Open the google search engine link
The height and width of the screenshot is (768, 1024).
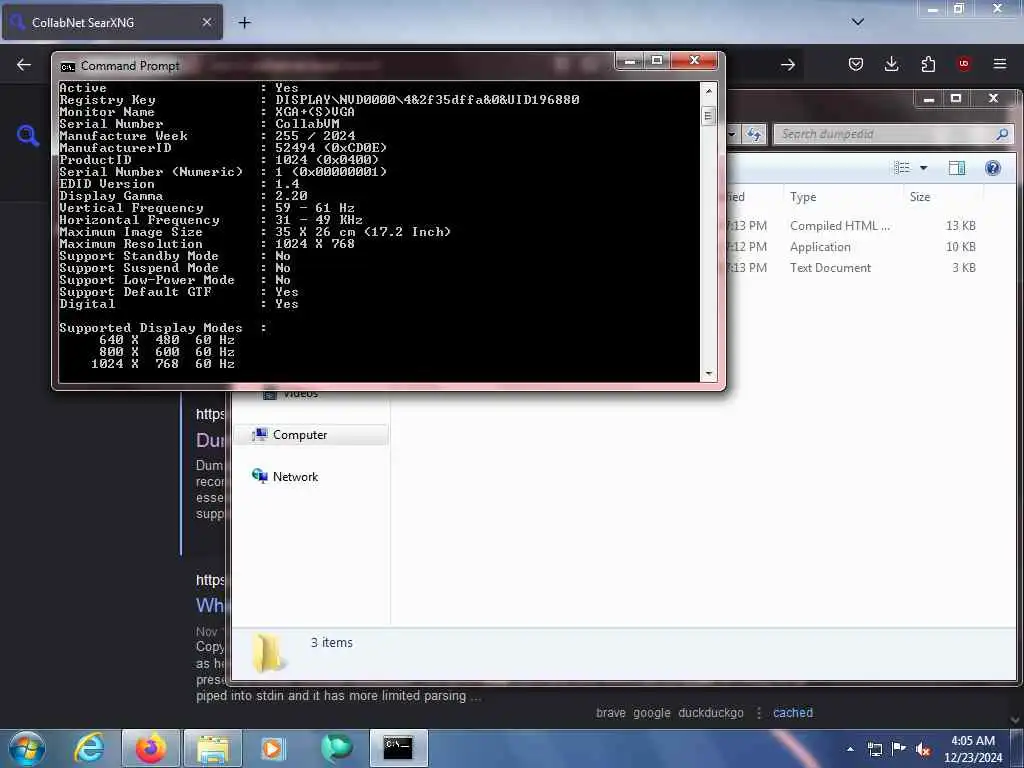pyautogui.click(x=652, y=712)
